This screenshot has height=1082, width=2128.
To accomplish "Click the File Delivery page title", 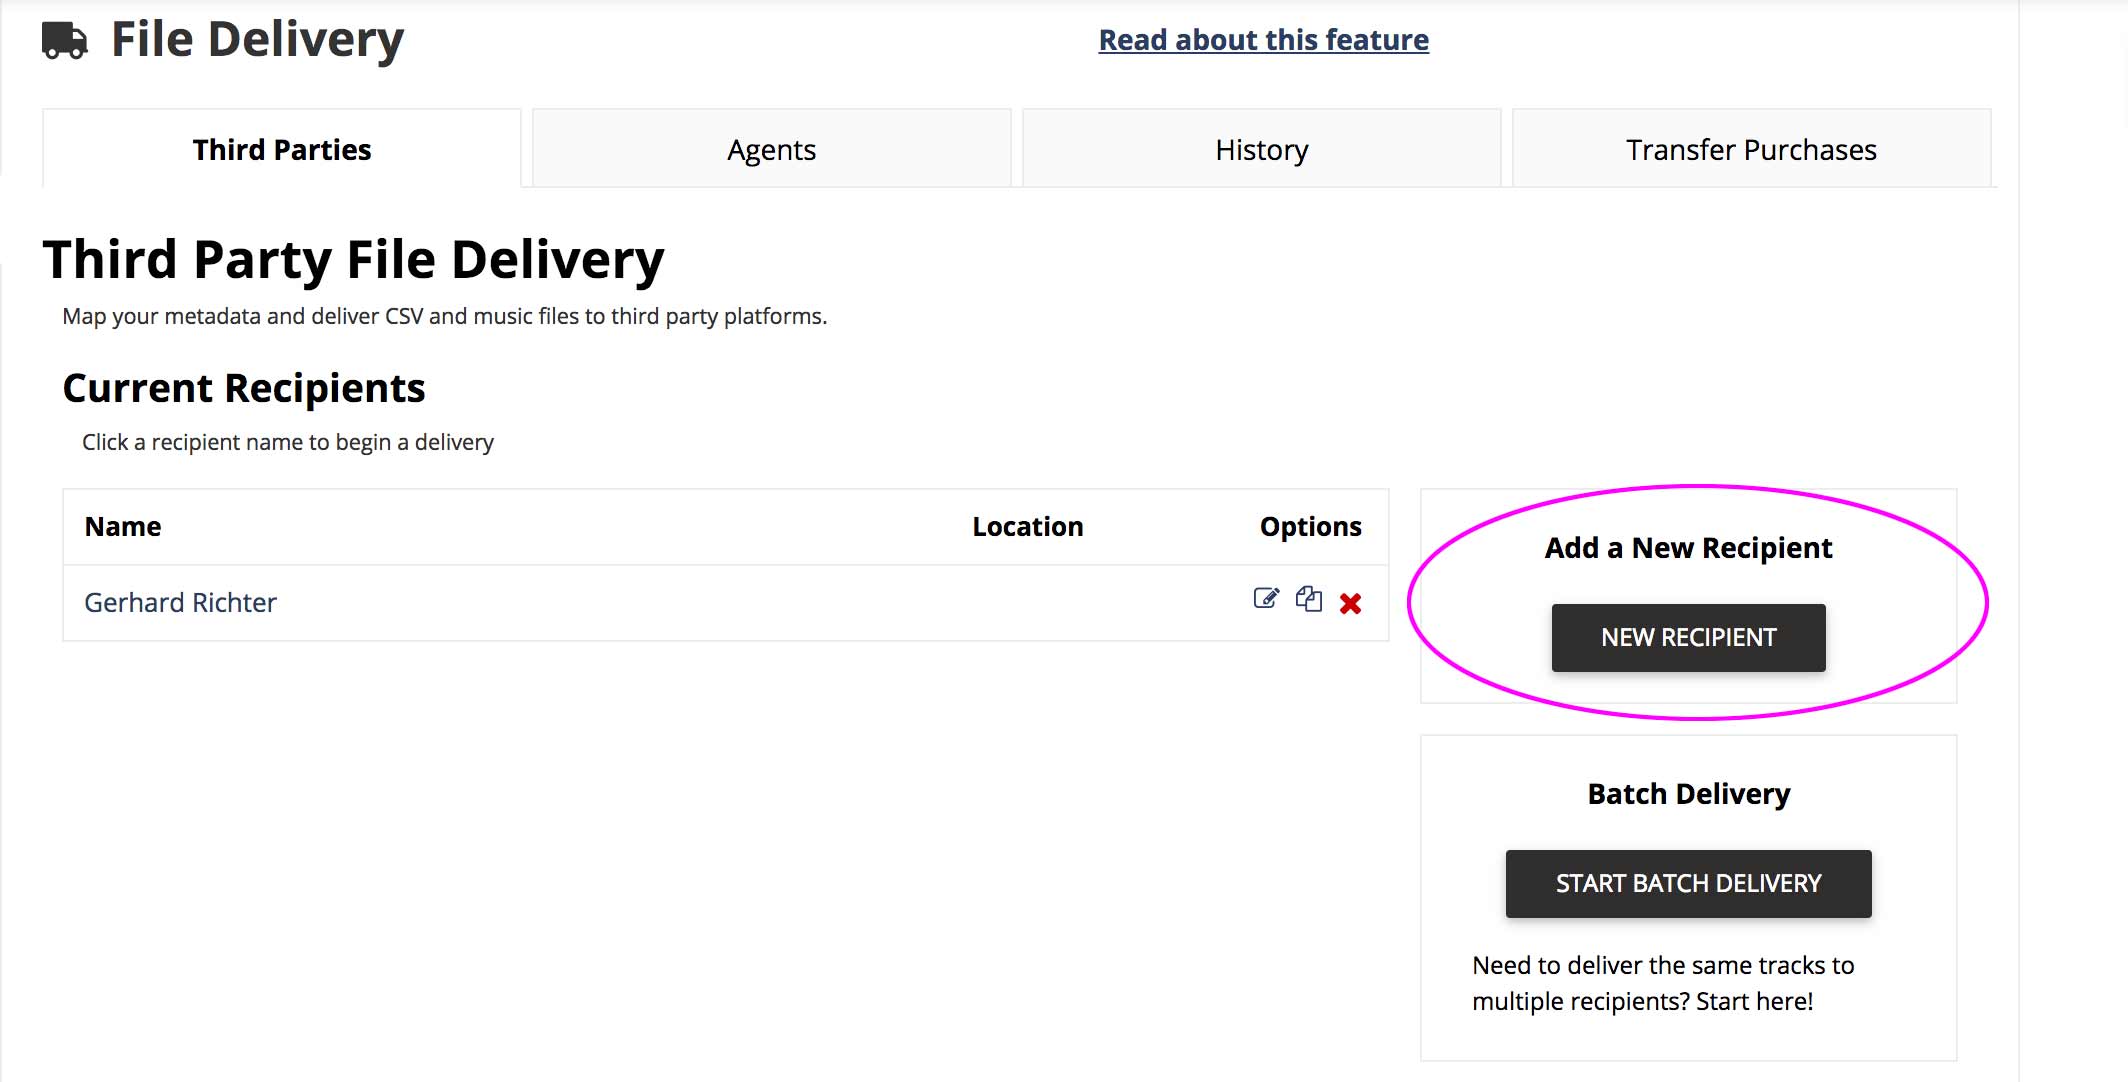I will tap(257, 40).
